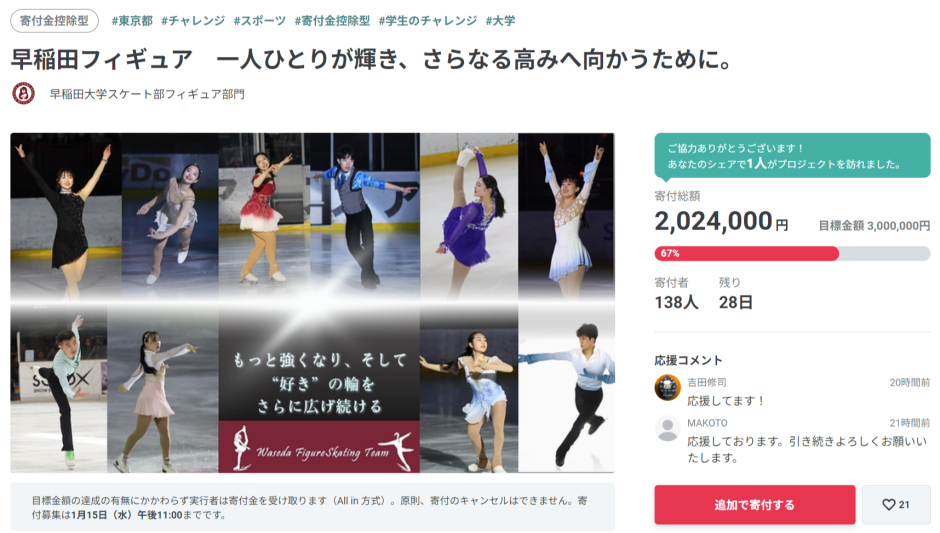Open the Waseda skating club emblem icon
The height and width of the screenshot is (533, 940).
[x=23, y=94]
